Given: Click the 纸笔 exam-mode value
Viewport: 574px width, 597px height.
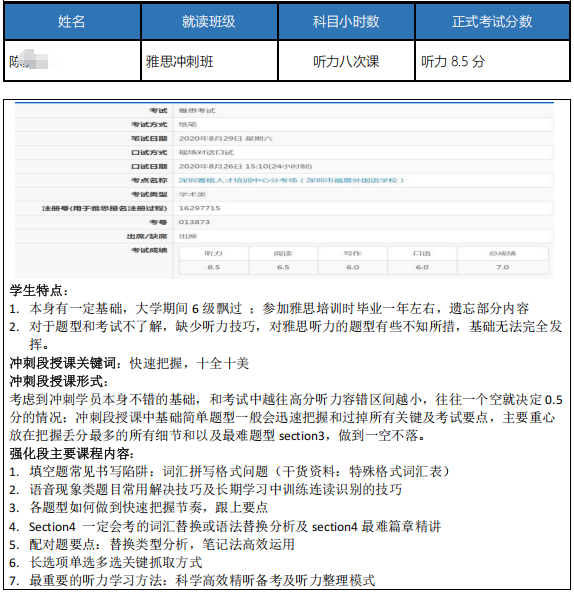Looking at the screenshot, I should [x=188, y=125].
